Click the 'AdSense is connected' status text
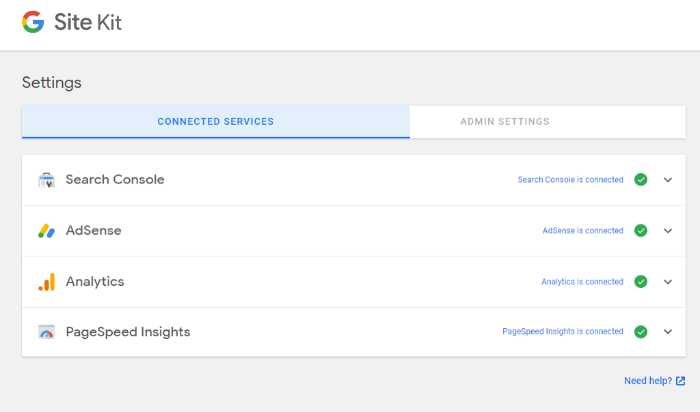This screenshot has width=700, height=412. [583, 231]
